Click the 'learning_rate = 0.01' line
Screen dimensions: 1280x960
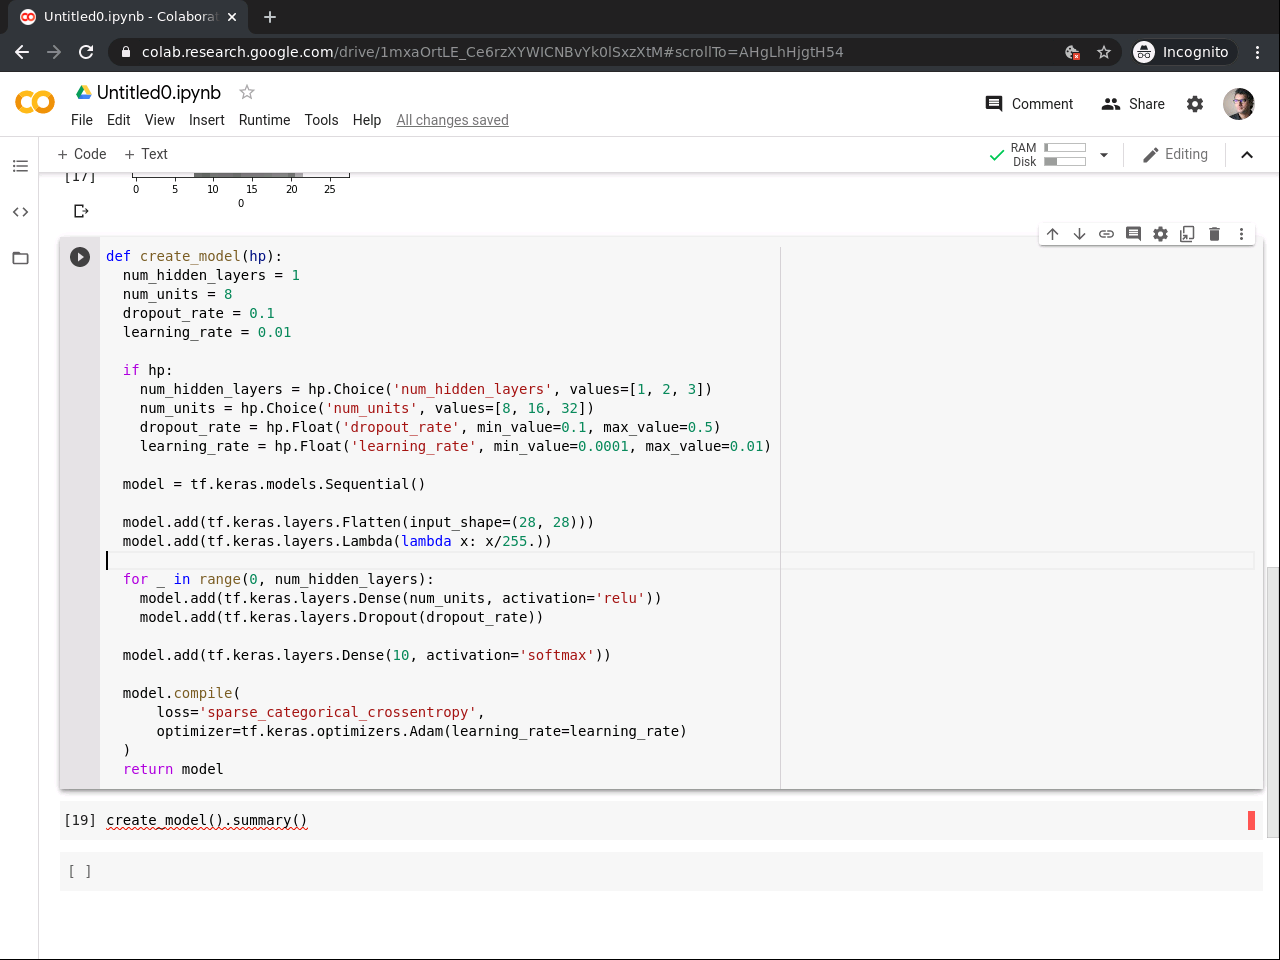207,332
